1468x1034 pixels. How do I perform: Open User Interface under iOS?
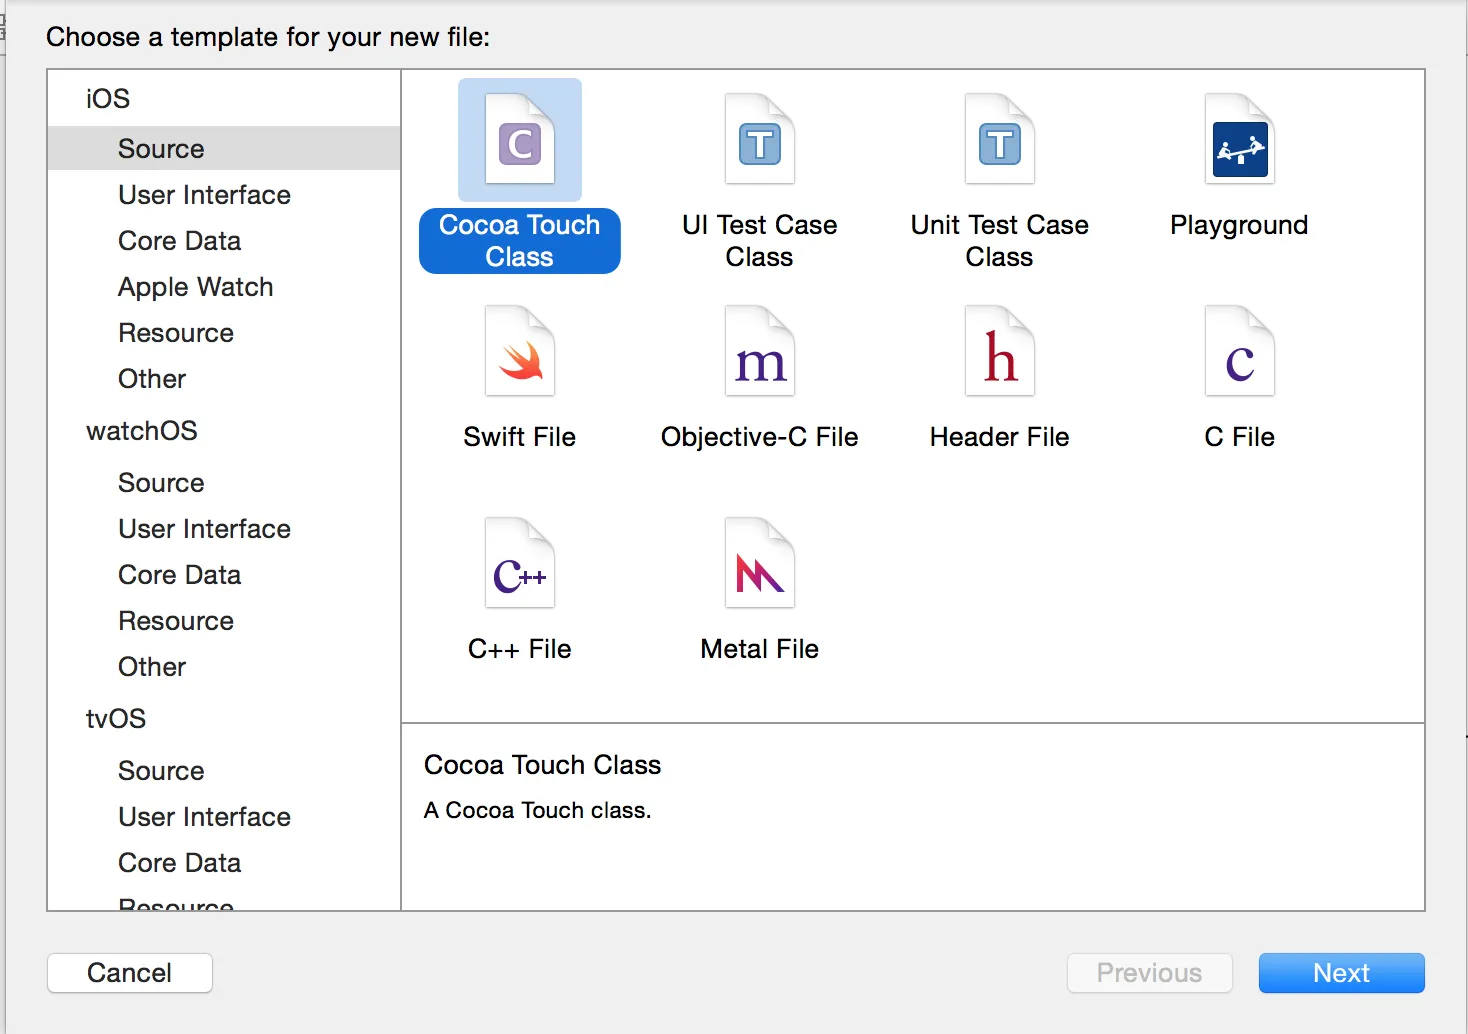pyautogui.click(x=204, y=195)
